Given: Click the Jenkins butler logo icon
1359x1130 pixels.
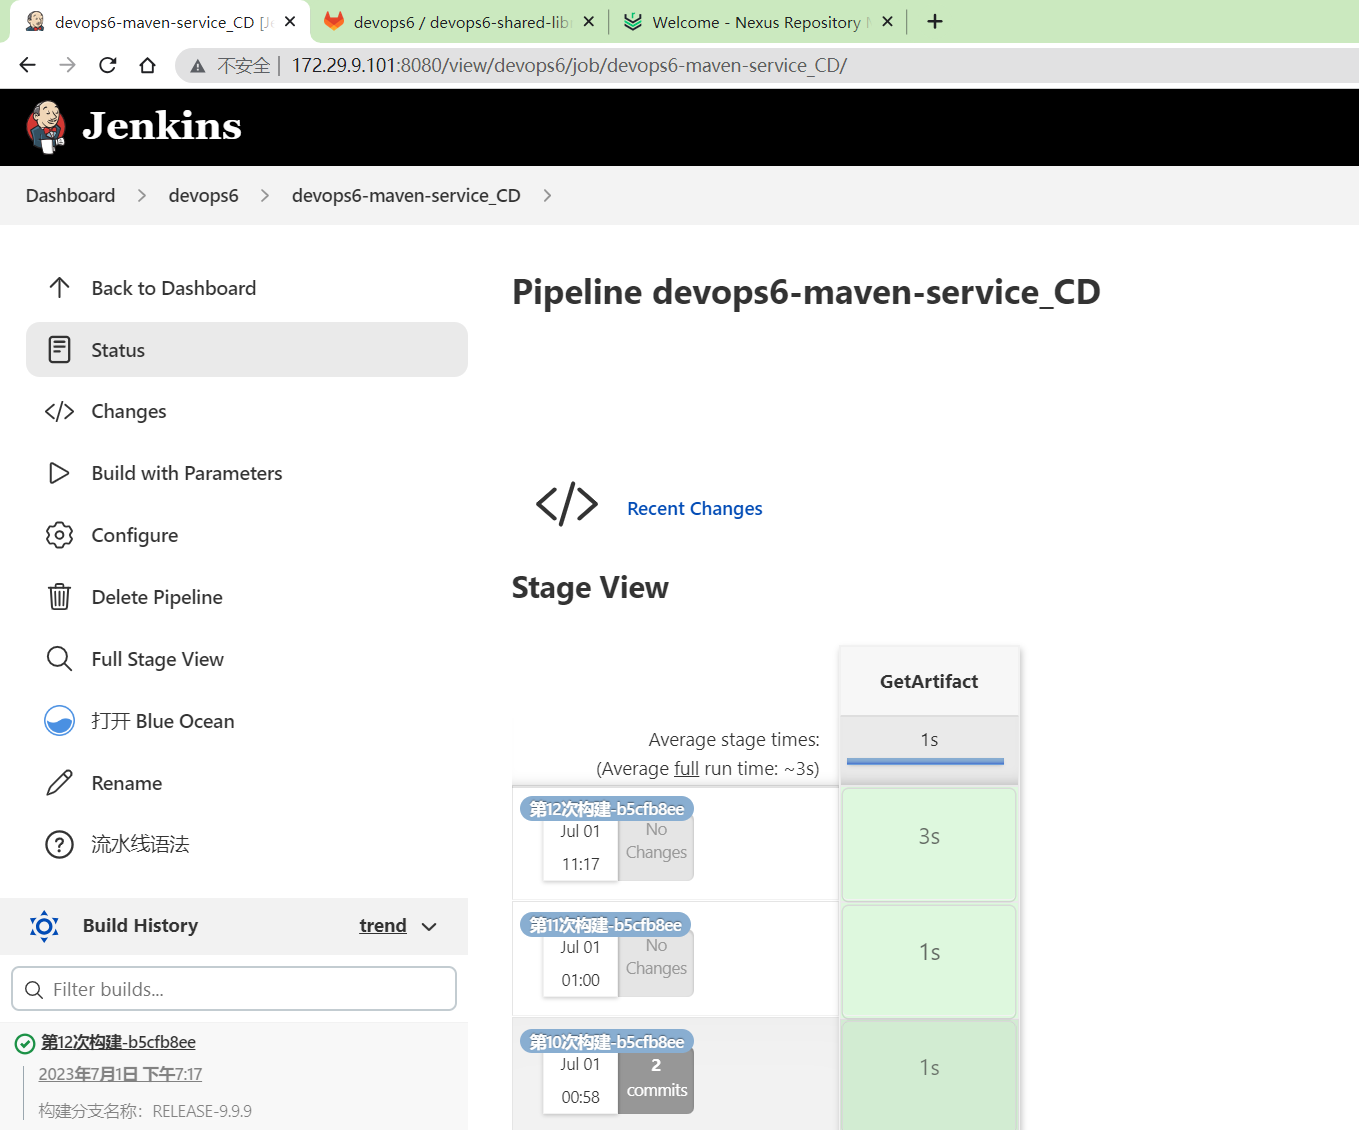Looking at the screenshot, I should pyautogui.click(x=46, y=127).
